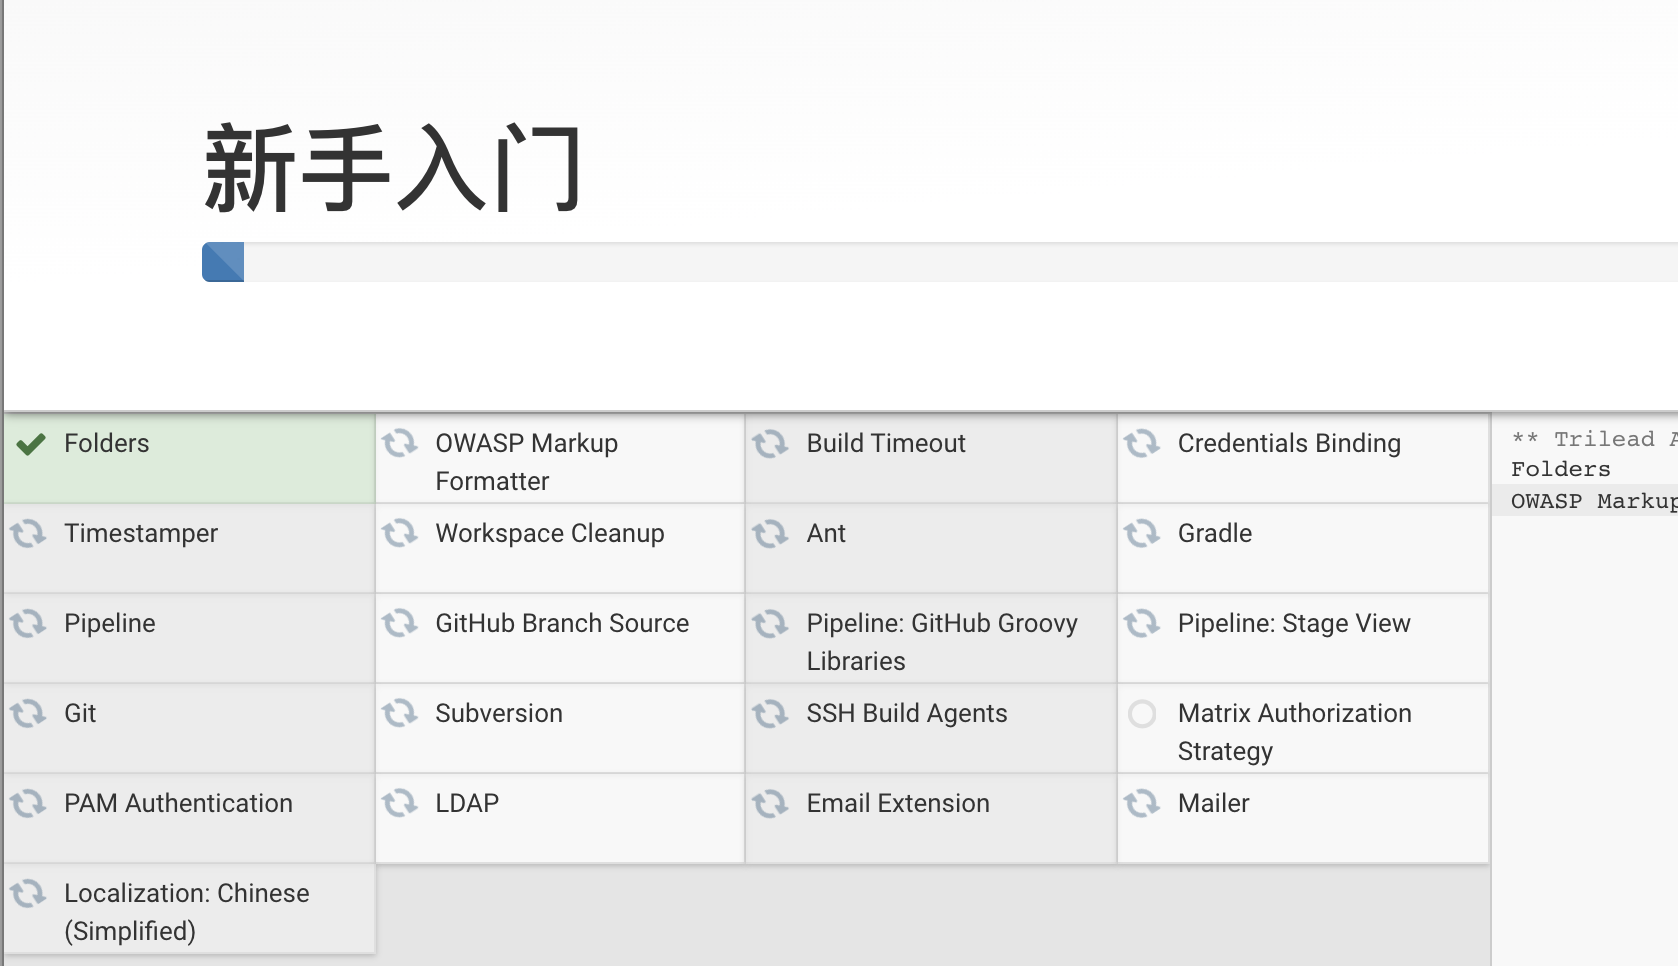Click the Folders line in install log
1678x966 pixels.
(x=1561, y=469)
